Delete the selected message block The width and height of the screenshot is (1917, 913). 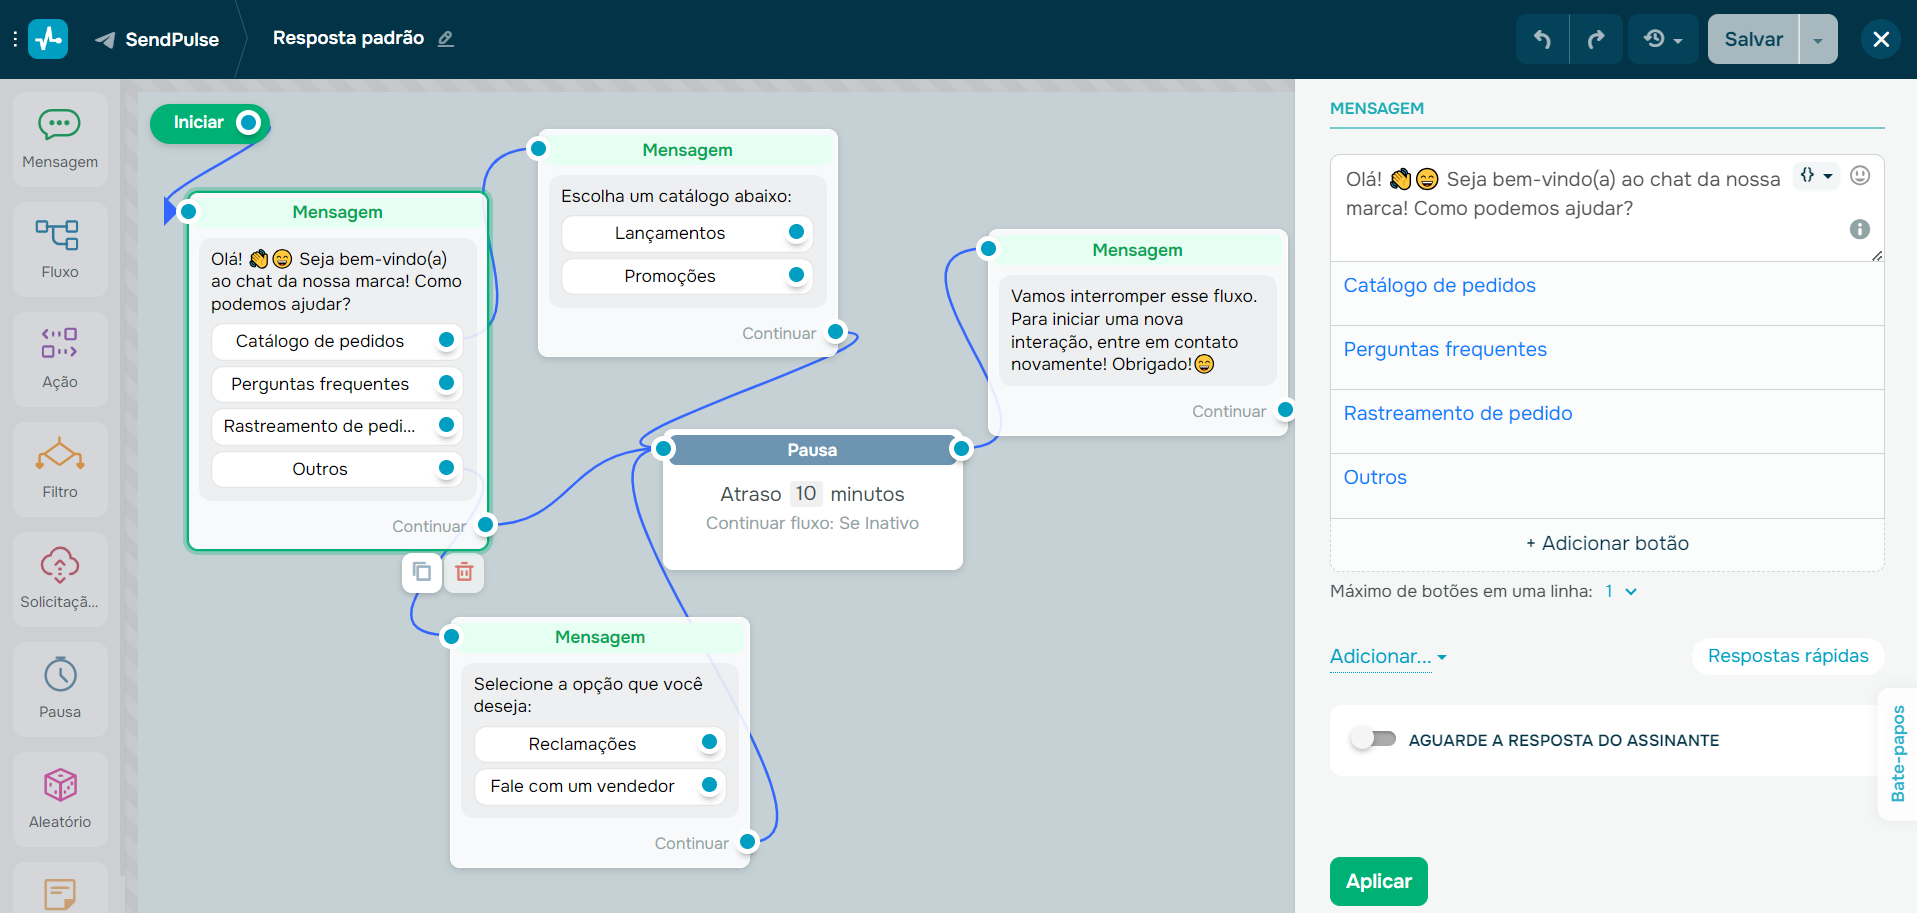[x=464, y=572]
